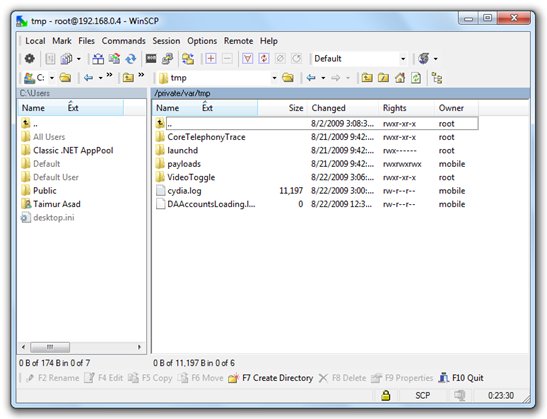The height and width of the screenshot is (419, 547).
Task: Open Preferences gear icon in toolbar
Action: point(30,59)
